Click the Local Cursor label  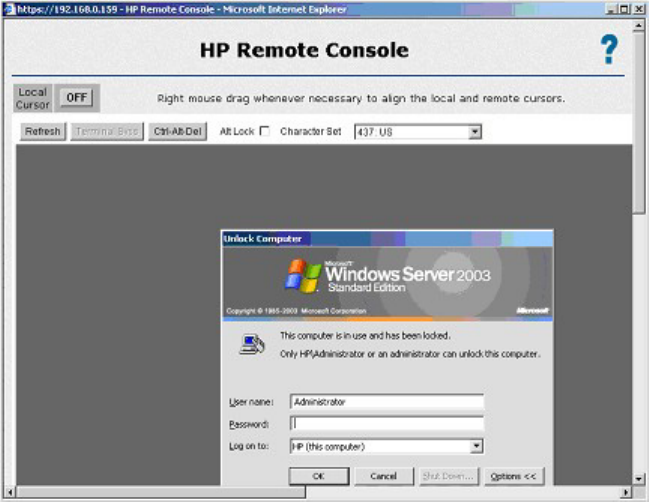coord(32,98)
